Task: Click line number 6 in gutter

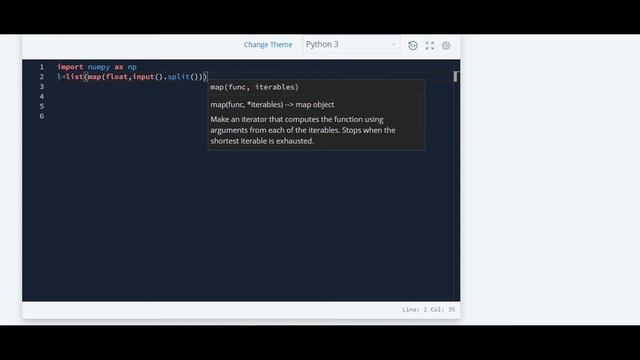Action: (42, 116)
